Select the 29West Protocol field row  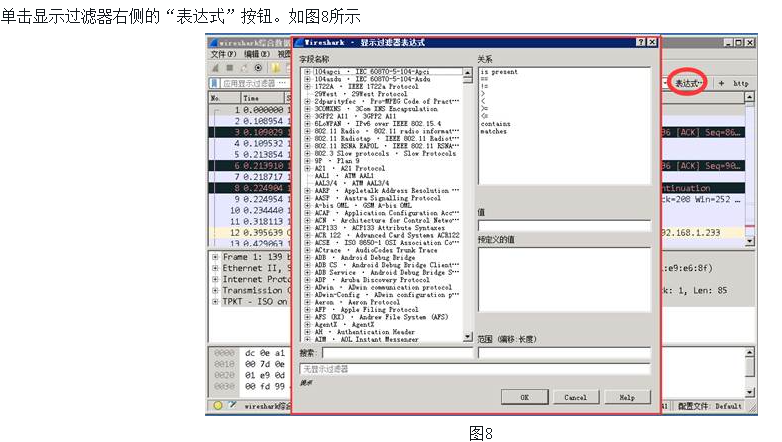[x=361, y=94]
